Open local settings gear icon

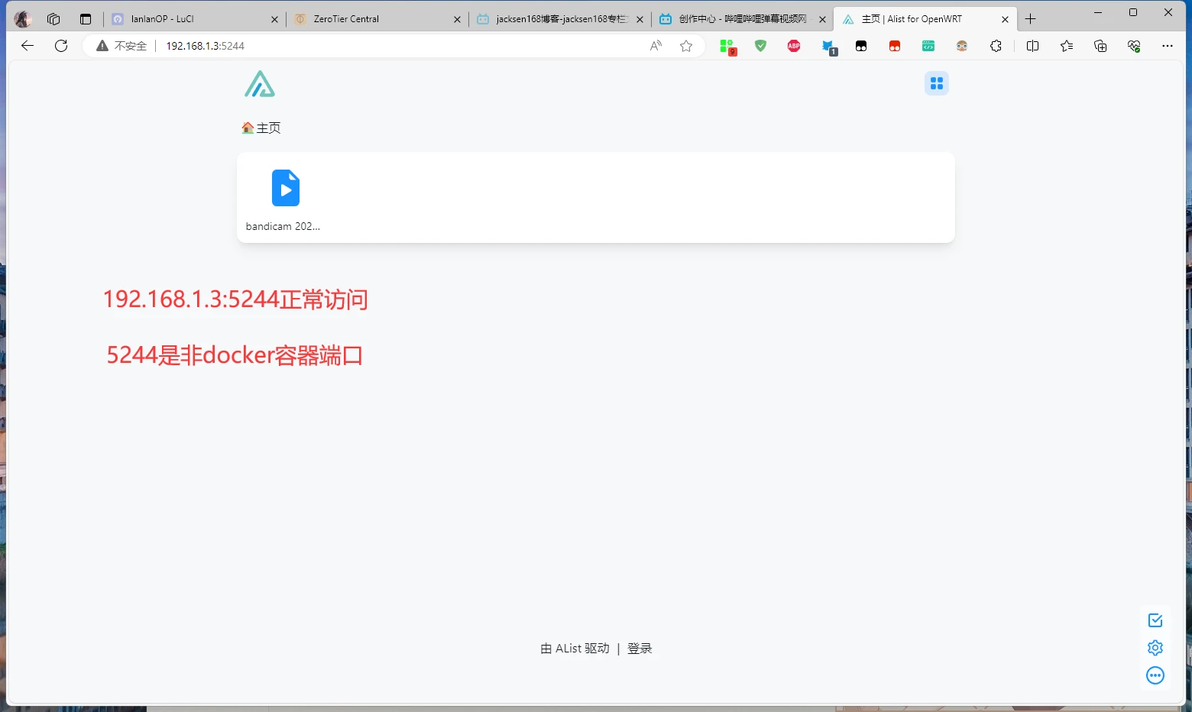click(x=1155, y=647)
